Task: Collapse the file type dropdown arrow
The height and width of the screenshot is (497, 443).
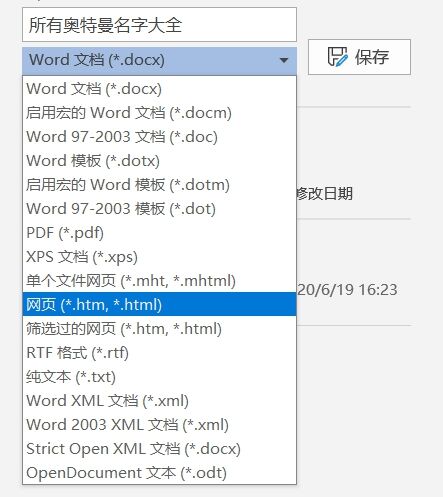Action: (x=284, y=60)
